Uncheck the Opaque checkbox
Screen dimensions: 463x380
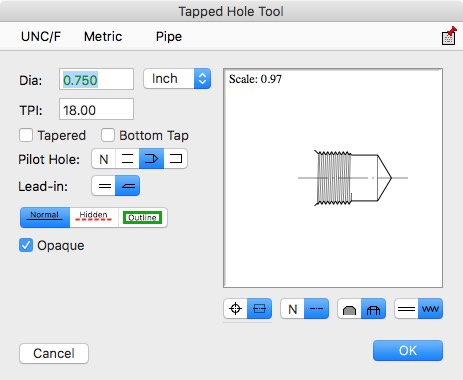26,245
